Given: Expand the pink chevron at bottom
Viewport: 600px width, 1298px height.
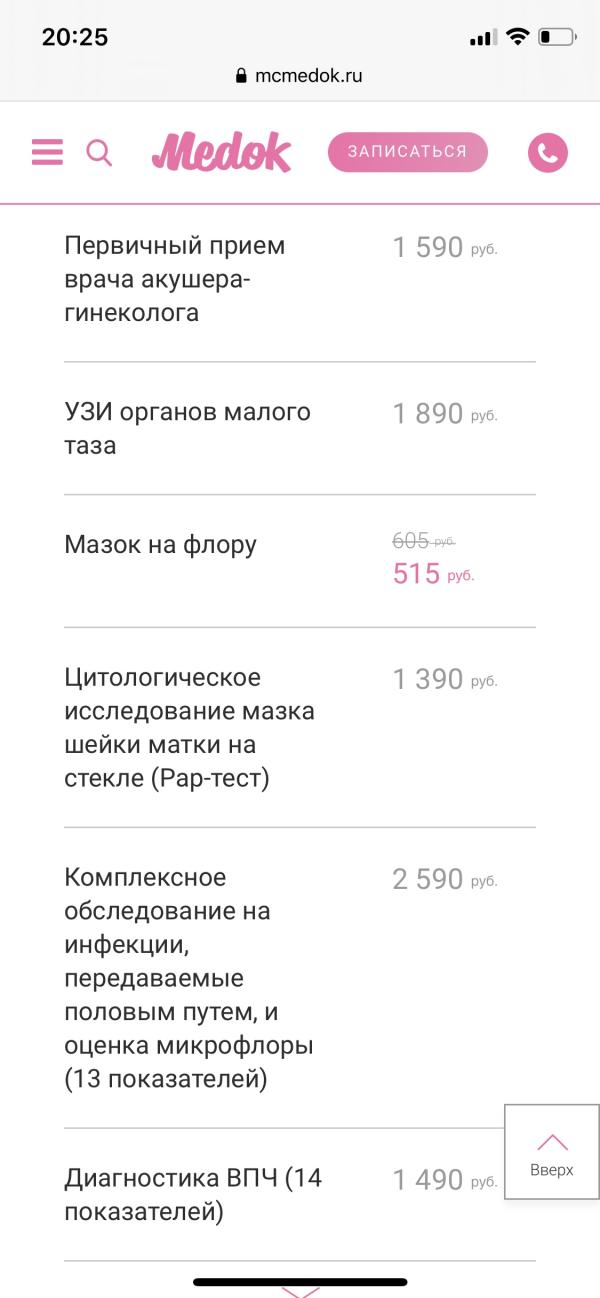Looking at the screenshot, I should pos(300,1291).
